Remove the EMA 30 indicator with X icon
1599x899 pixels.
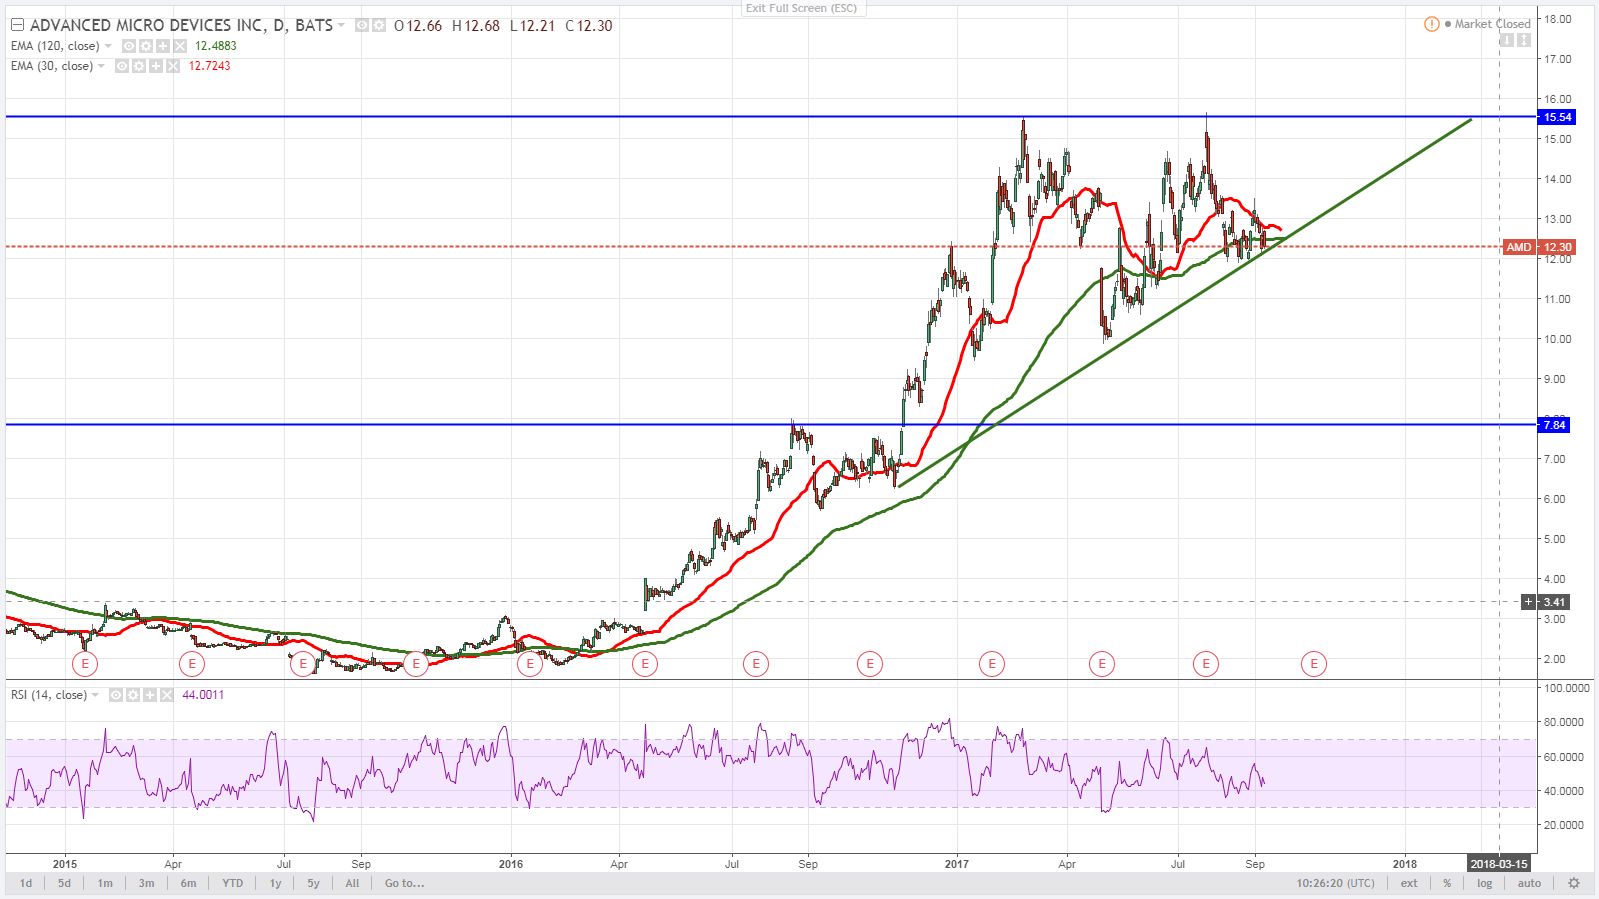click(173, 66)
